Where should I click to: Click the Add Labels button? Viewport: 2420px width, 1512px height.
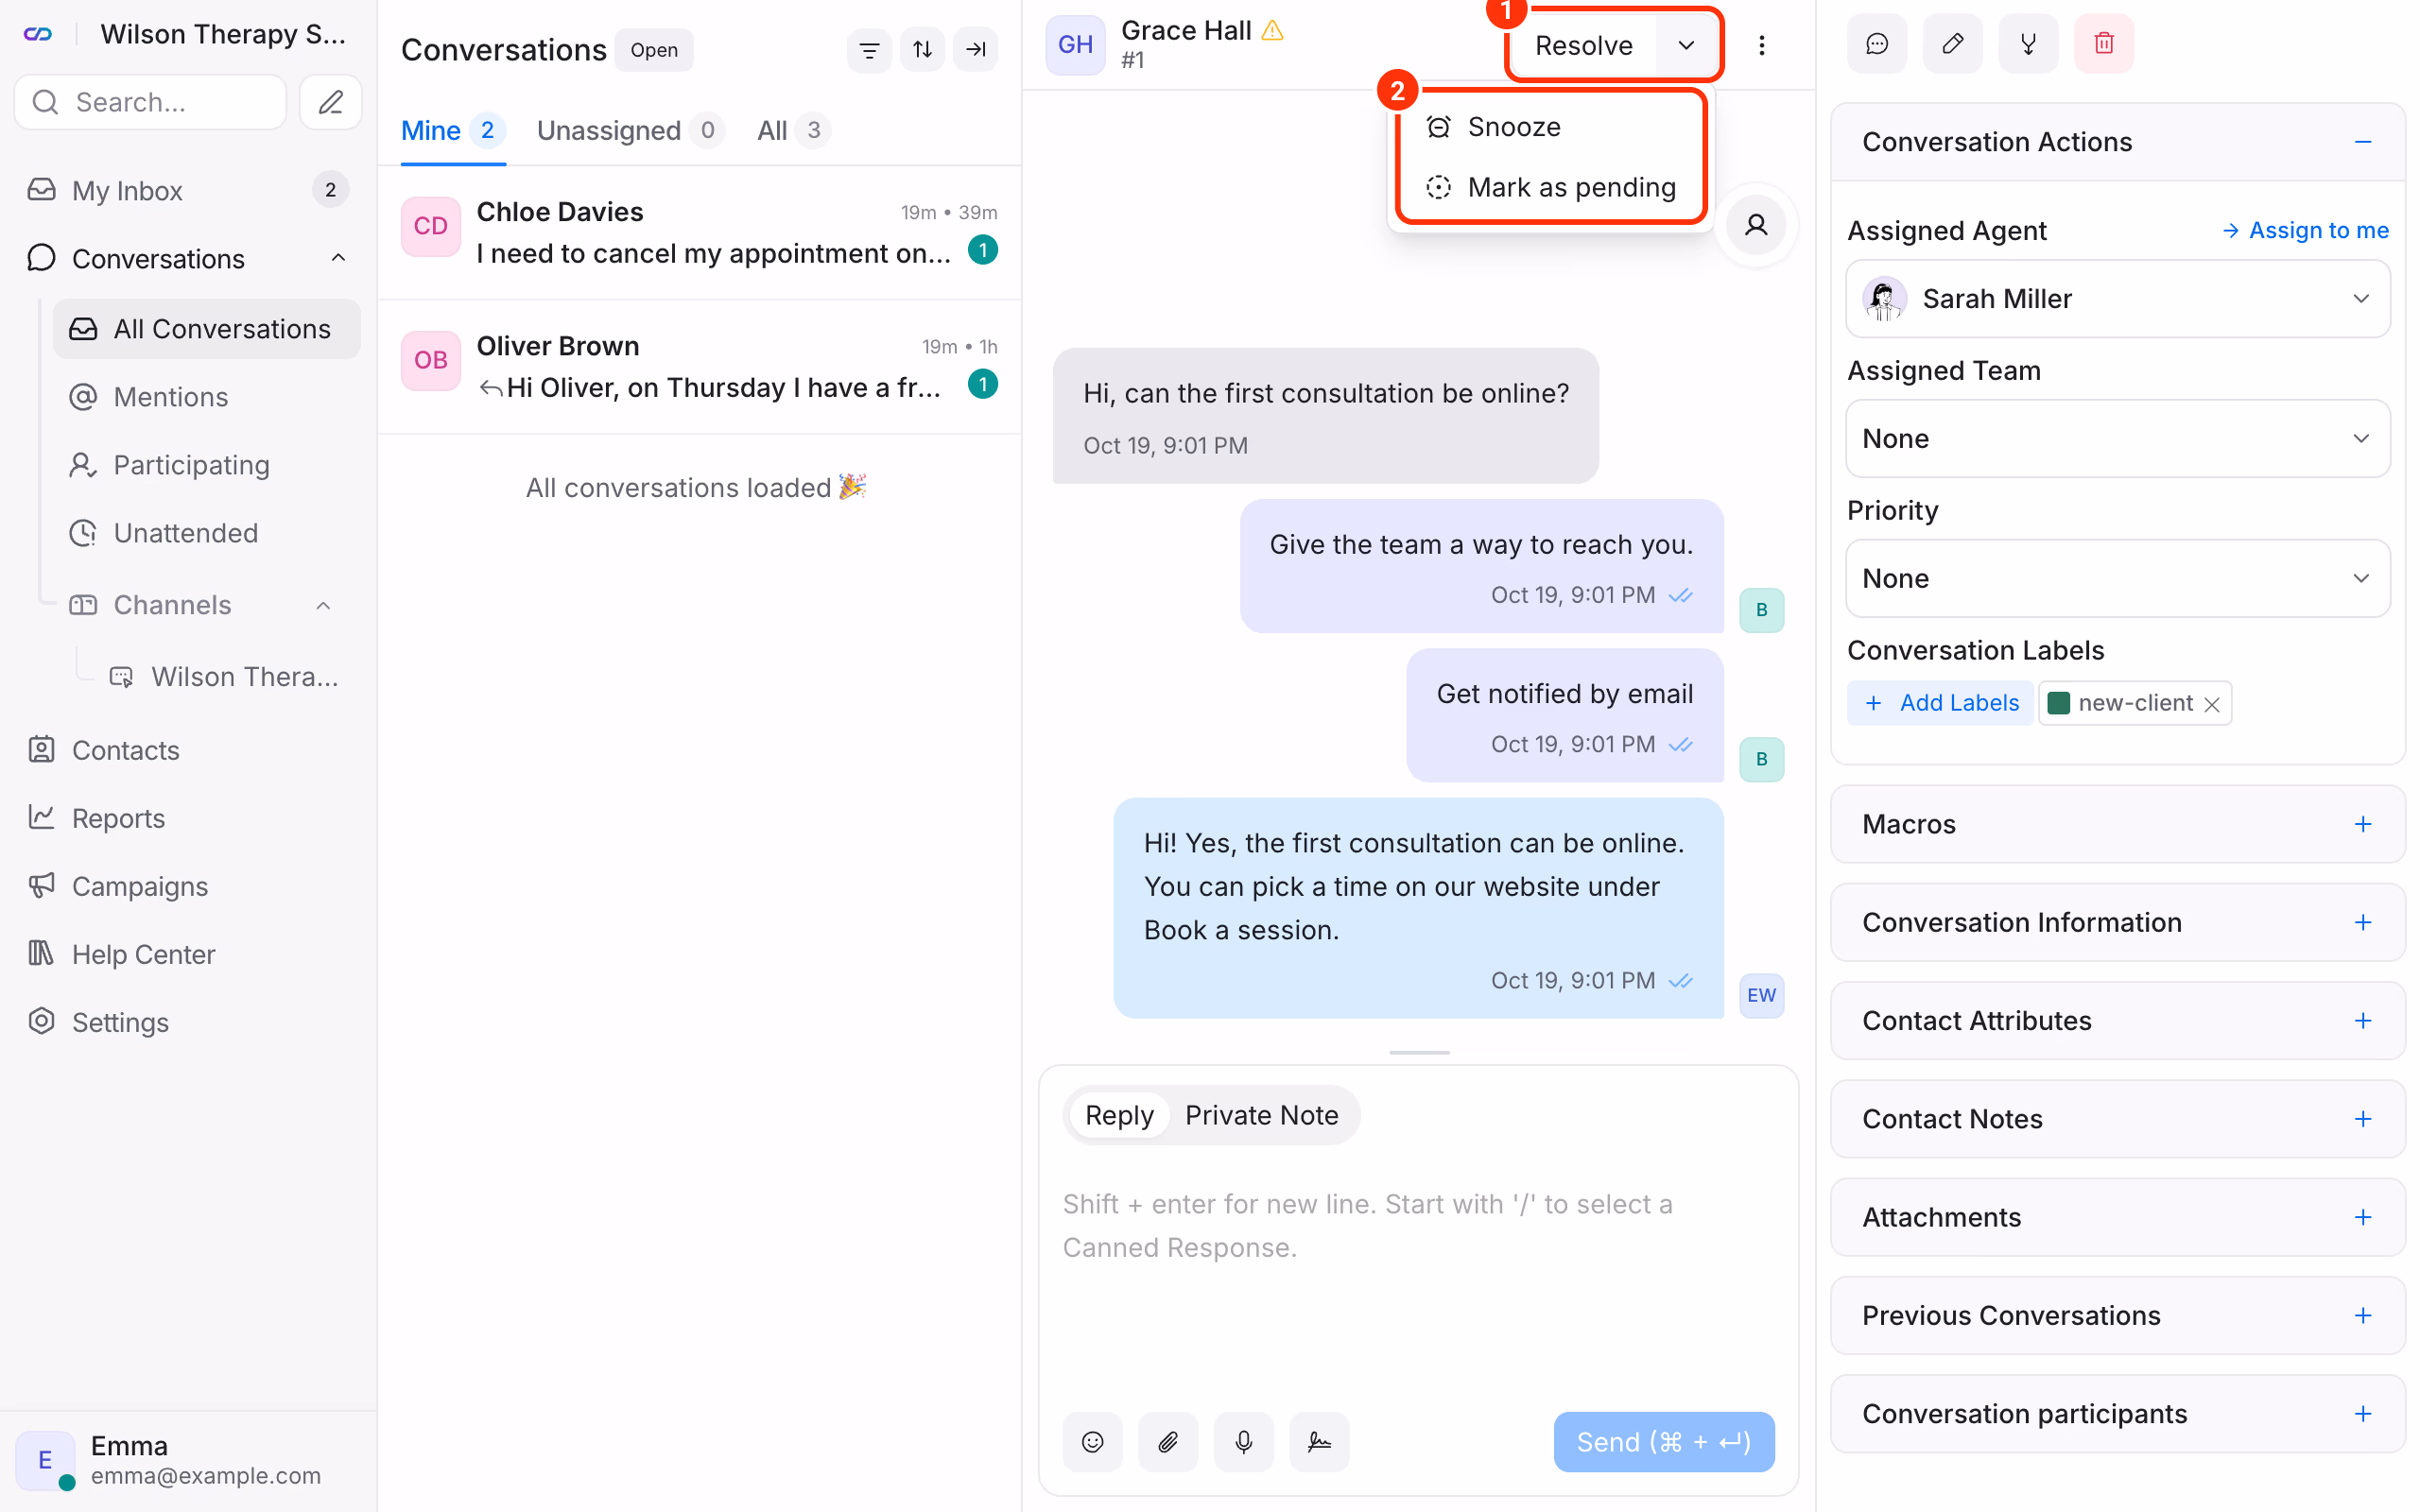1940,703
